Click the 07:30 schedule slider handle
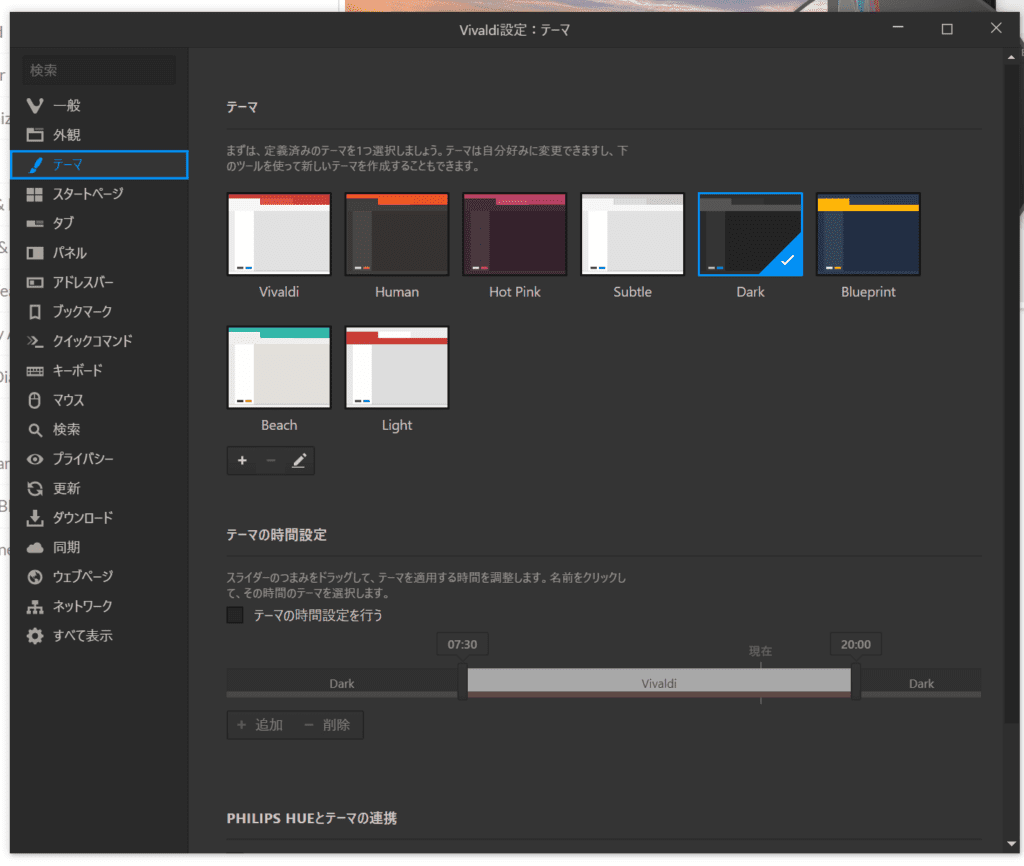 coord(462,681)
